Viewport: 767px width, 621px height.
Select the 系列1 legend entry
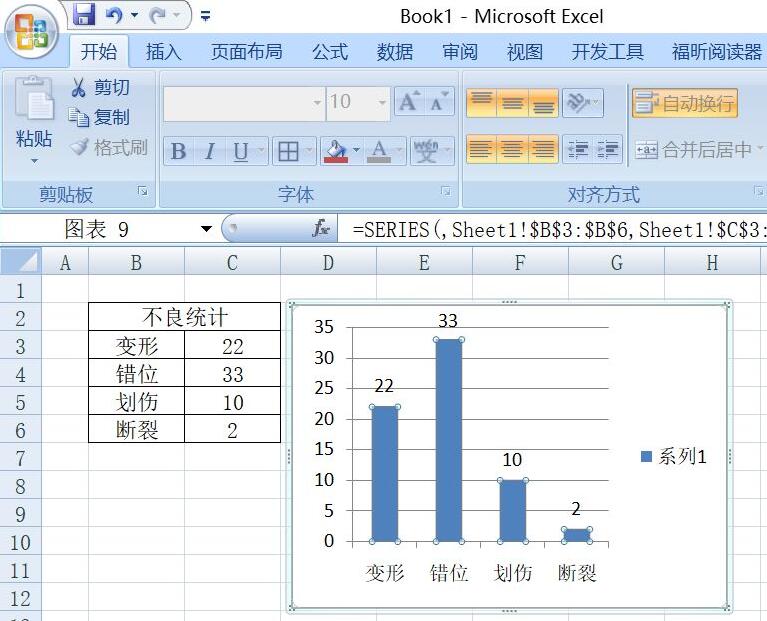[674, 457]
